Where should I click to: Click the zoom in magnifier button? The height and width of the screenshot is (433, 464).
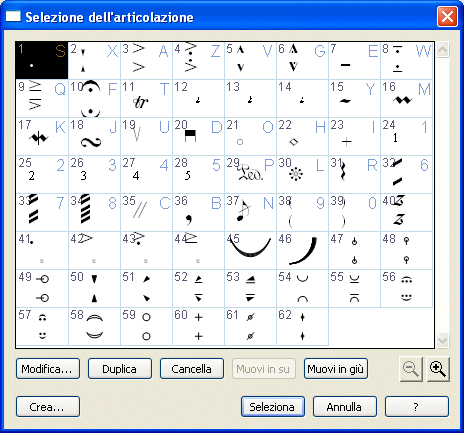click(x=437, y=369)
